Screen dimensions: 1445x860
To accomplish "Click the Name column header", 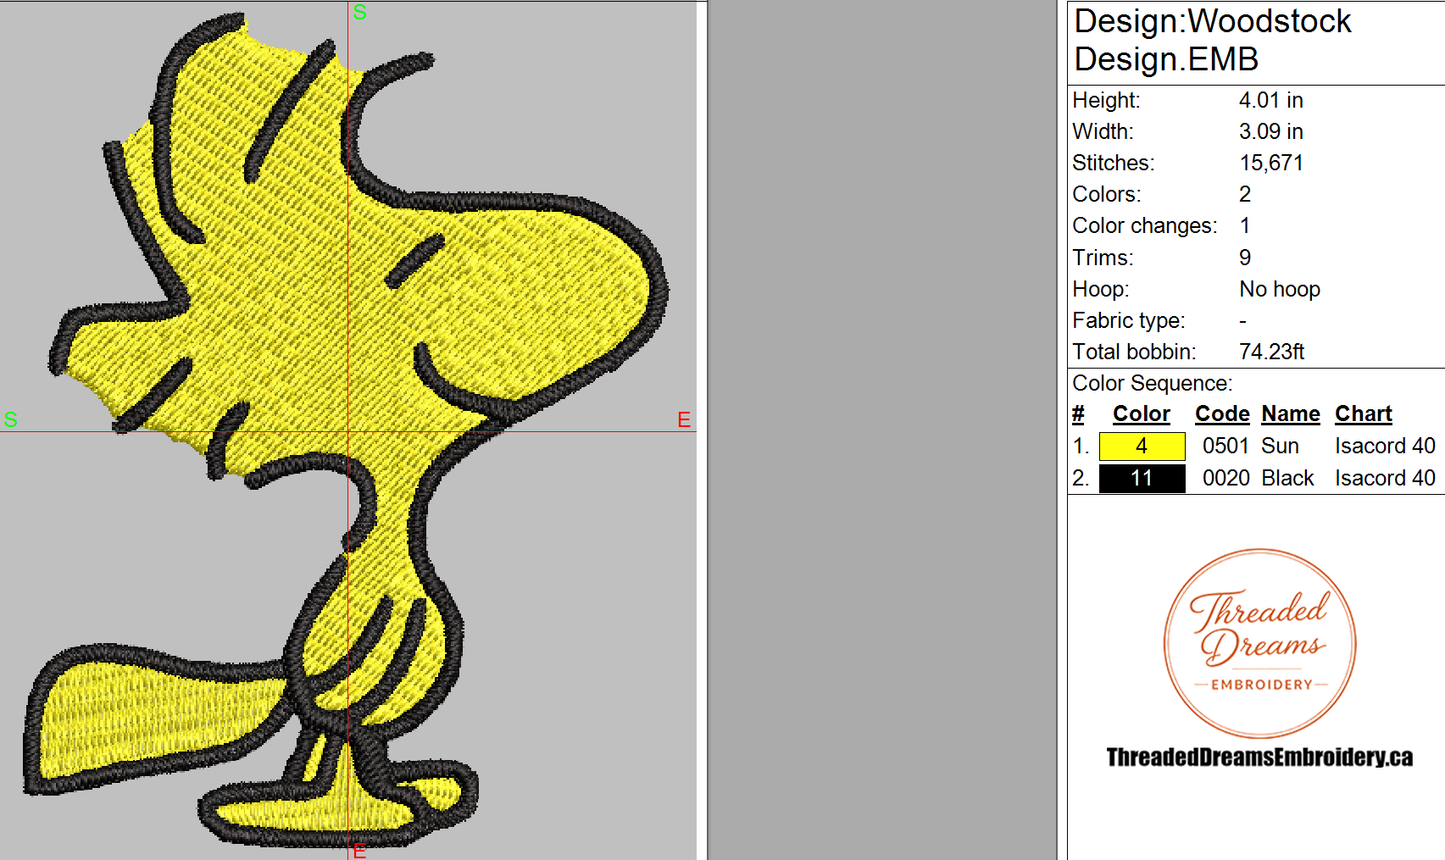I will 1290,414.
